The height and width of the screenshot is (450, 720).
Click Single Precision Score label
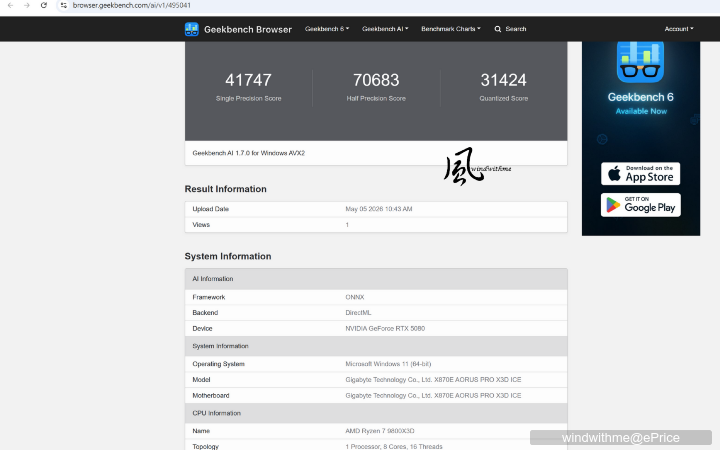[248, 98]
